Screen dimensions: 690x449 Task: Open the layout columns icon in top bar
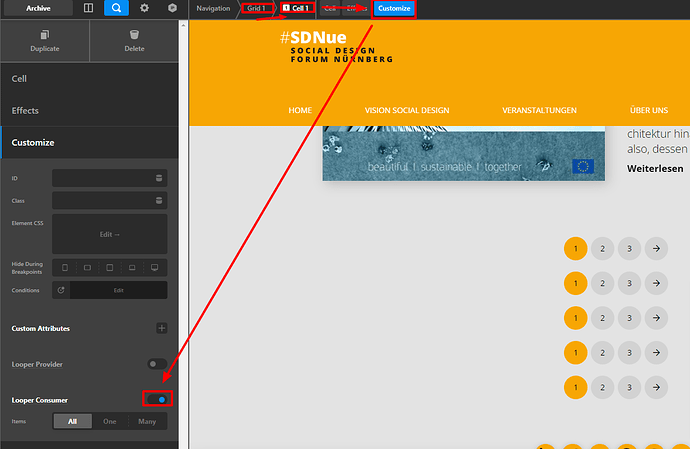tap(88, 8)
